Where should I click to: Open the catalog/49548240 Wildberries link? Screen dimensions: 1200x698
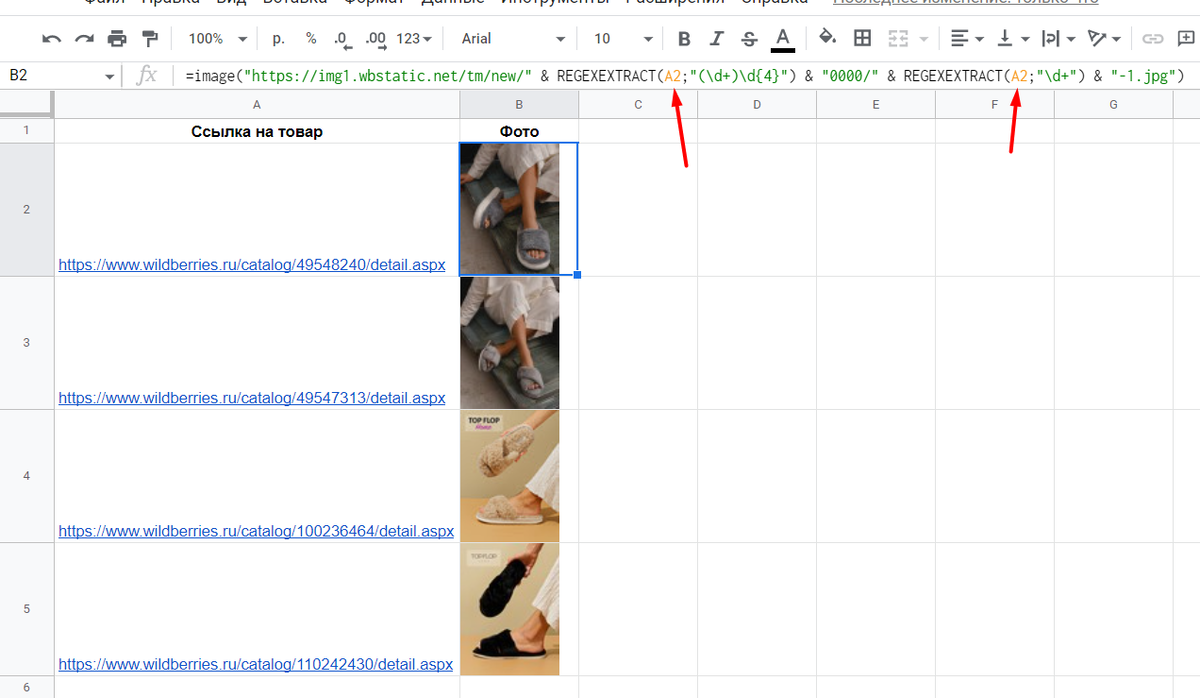tap(252, 265)
